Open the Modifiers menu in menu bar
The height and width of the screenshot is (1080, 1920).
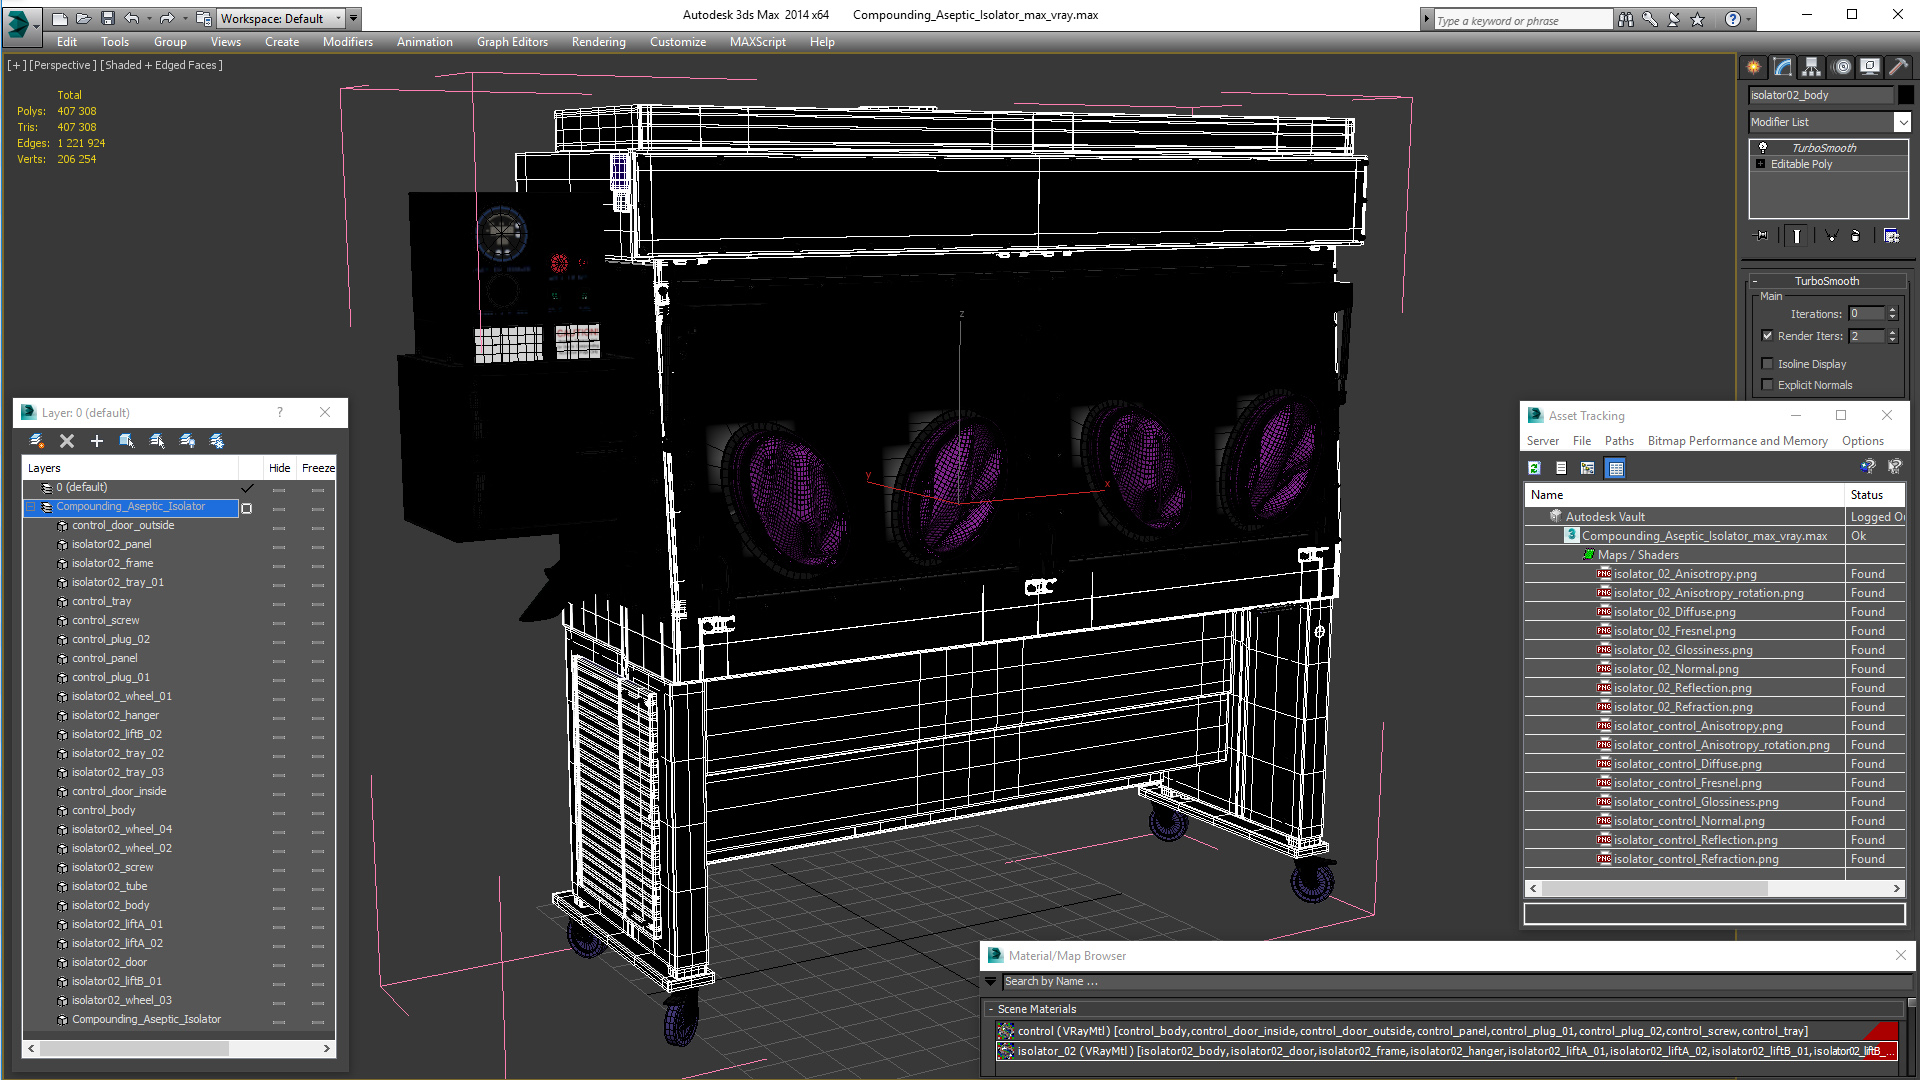[x=348, y=41]
